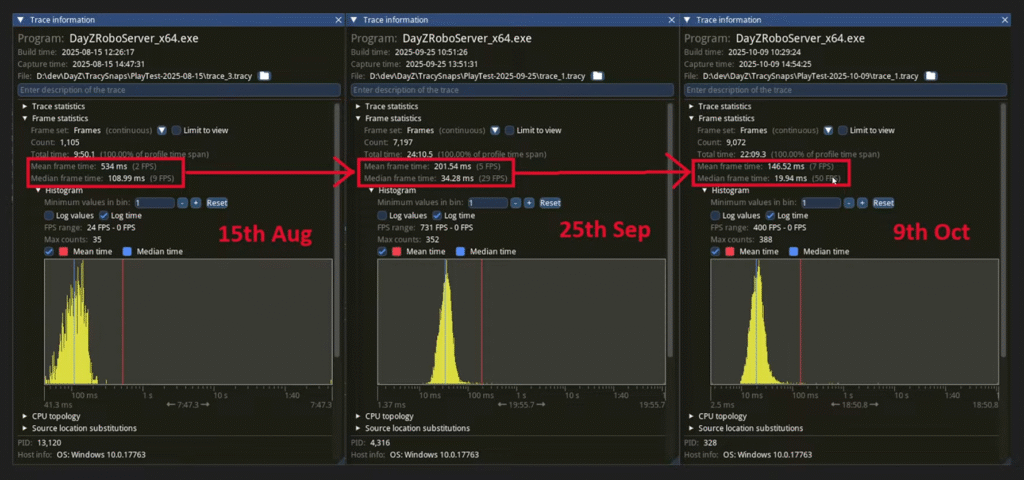Screen dimensions: 1024x480
Task: Click Reset button in the 9th Oct histogram
Action: [882, 203]
